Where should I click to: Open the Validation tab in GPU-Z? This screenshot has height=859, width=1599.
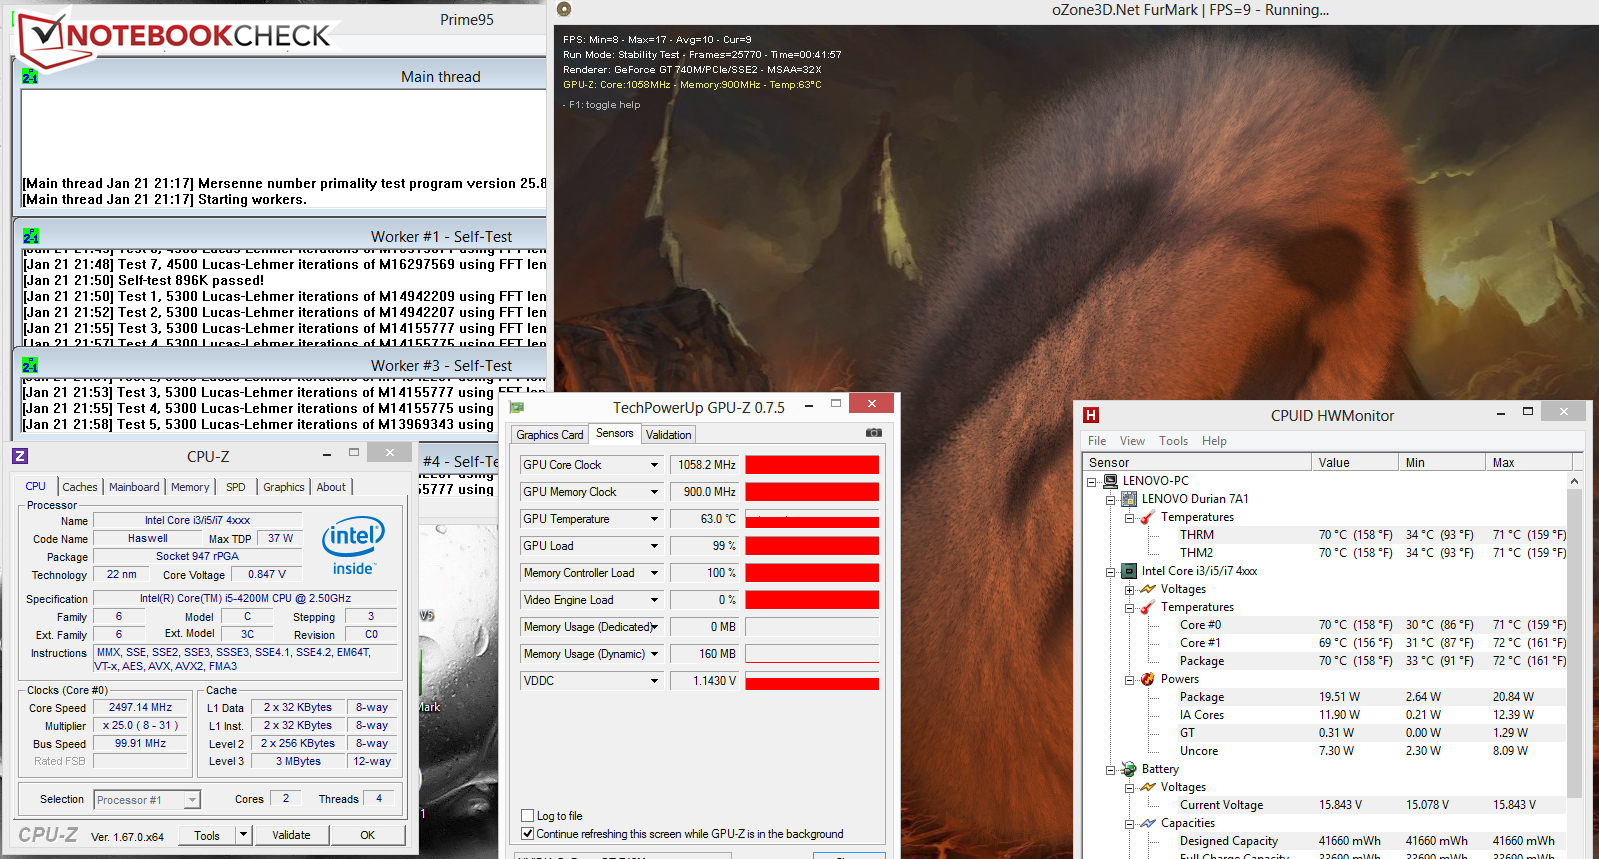[668, 435]
